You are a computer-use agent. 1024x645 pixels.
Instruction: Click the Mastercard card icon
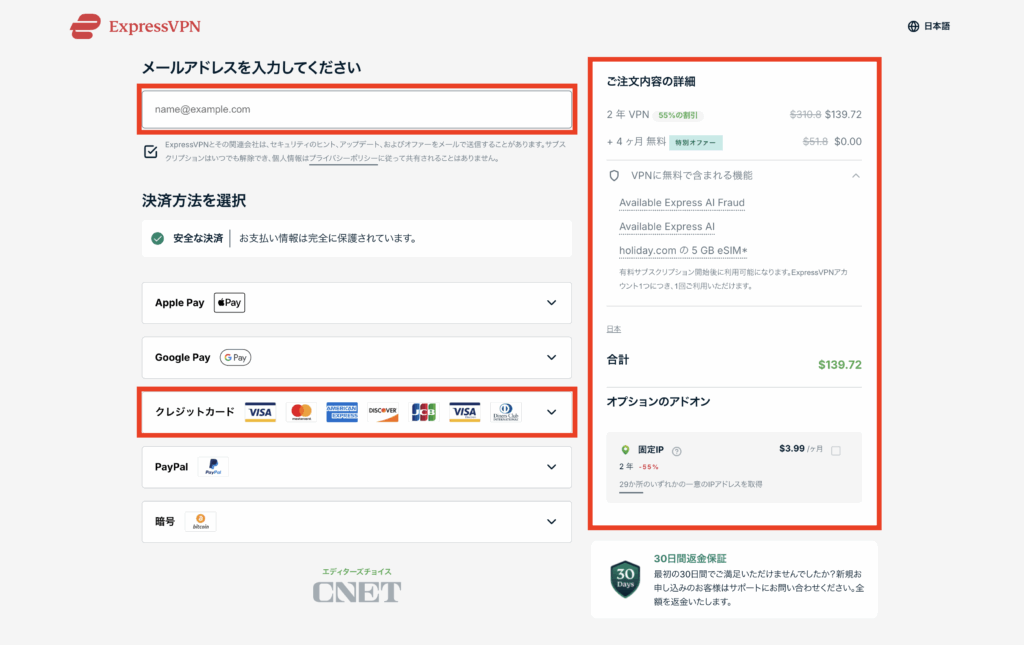pyautogui.click(x=301, y=412)
